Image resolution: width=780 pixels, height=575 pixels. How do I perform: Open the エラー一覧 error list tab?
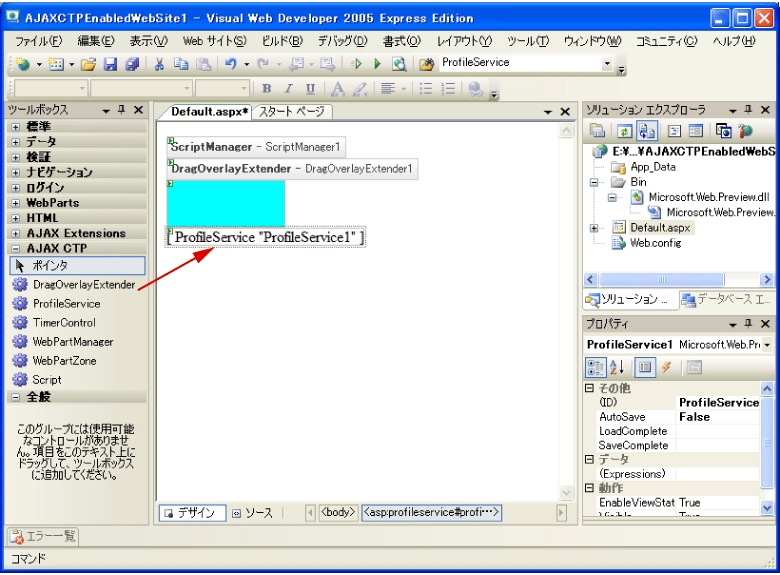[x=43, y=536]
